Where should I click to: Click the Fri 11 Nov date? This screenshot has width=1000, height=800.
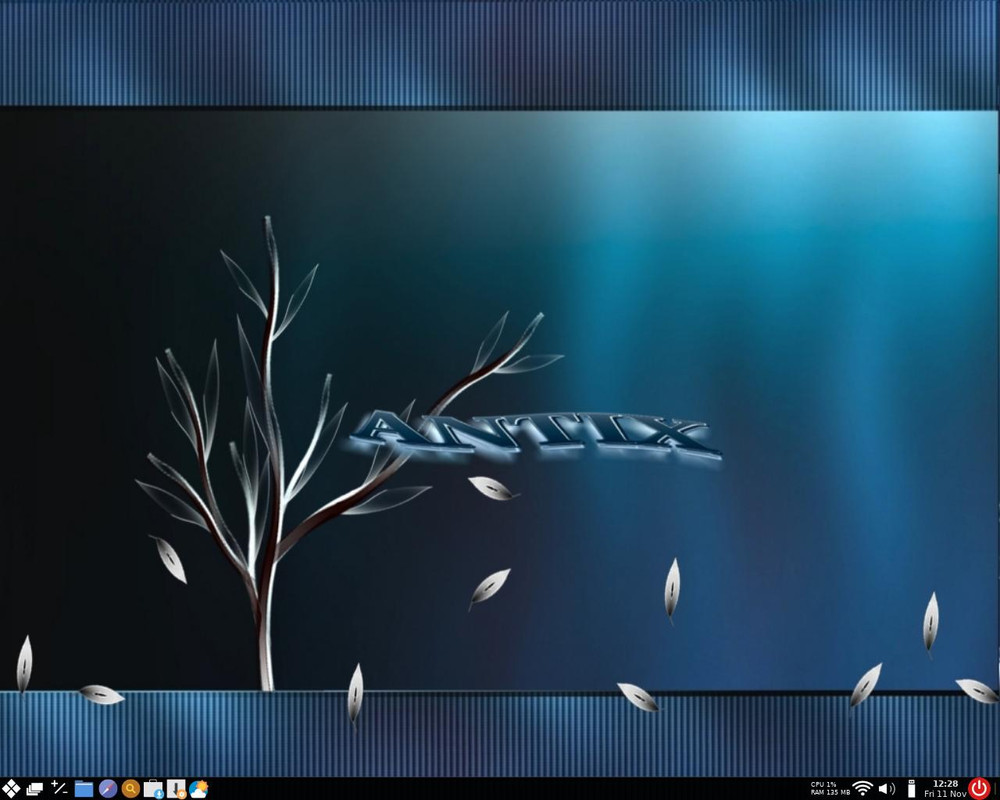tap(945, 794)
